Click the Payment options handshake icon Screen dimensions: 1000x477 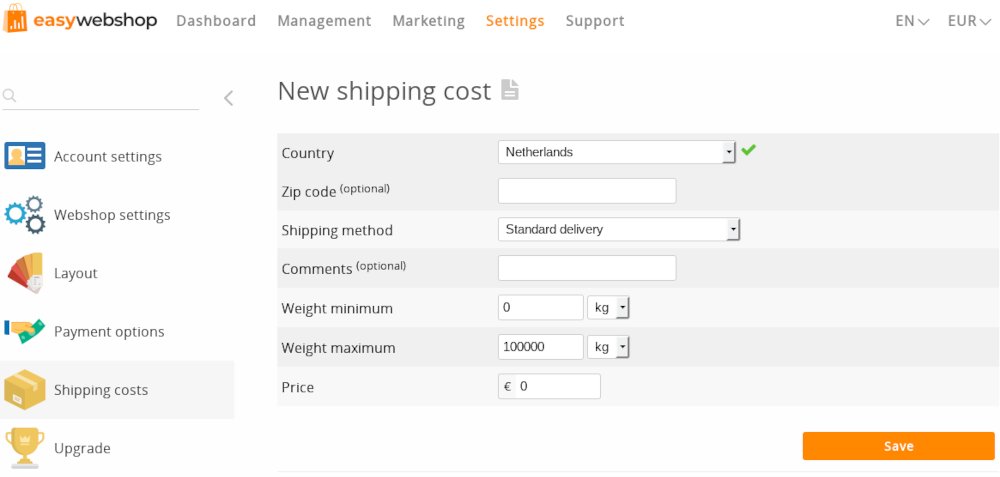tap(25, 331)
